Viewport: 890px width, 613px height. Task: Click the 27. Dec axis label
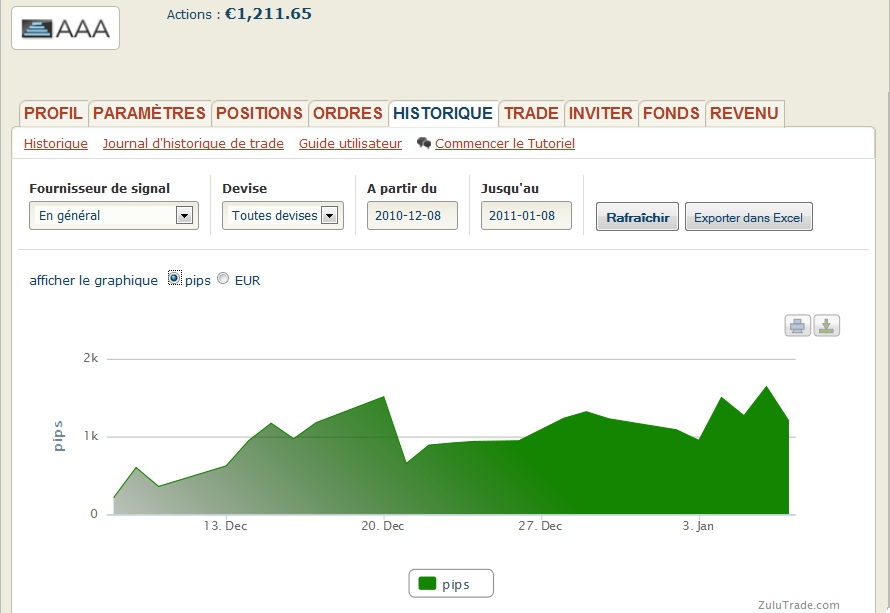[540, 526]
